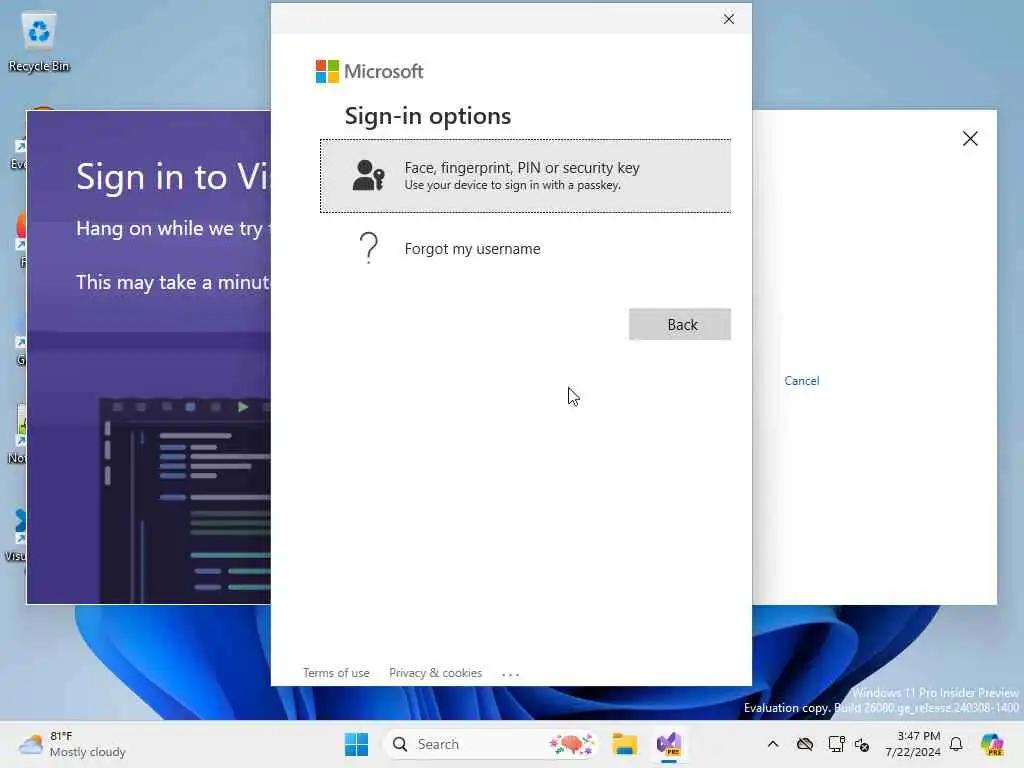Click the search highlights brain icon
This screenshot has width=1024, height=768.
(571, 744)
